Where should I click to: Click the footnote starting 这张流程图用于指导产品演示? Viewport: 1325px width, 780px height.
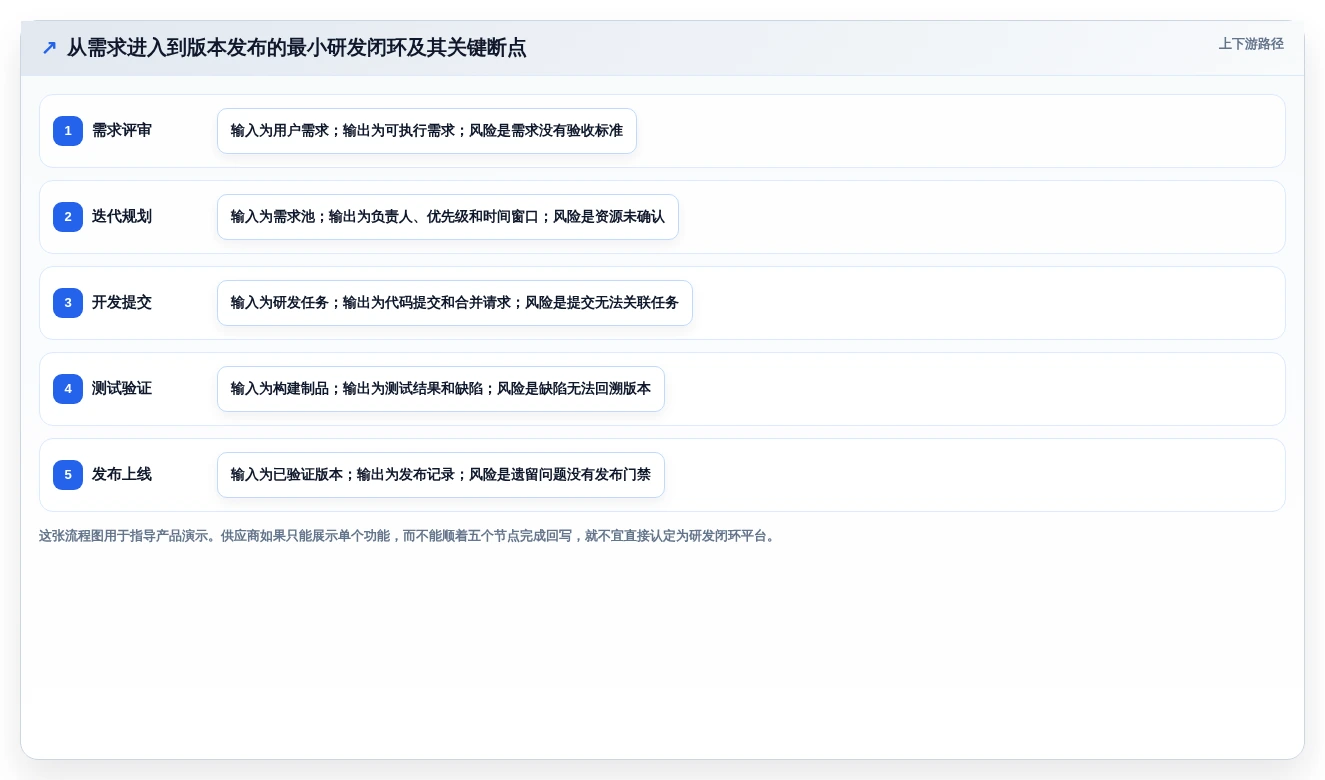click(x=408, y=536)
